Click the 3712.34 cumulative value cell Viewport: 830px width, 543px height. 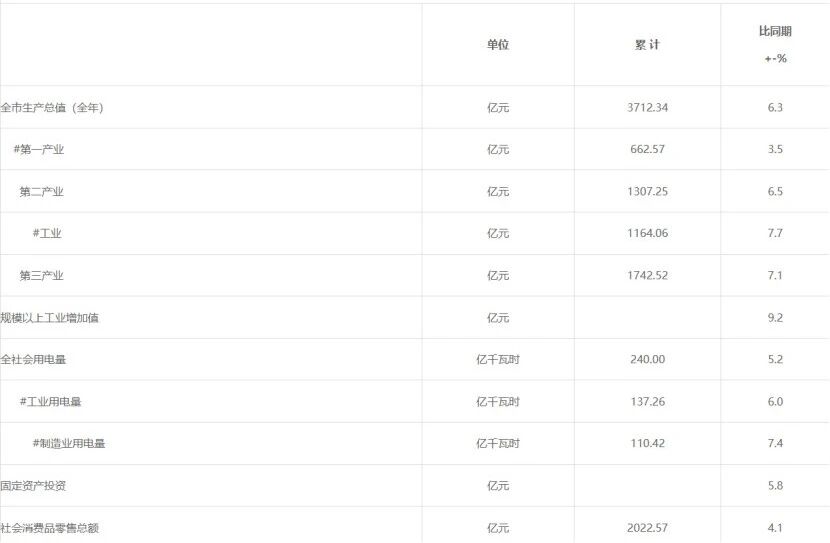[x=647, y=108]
